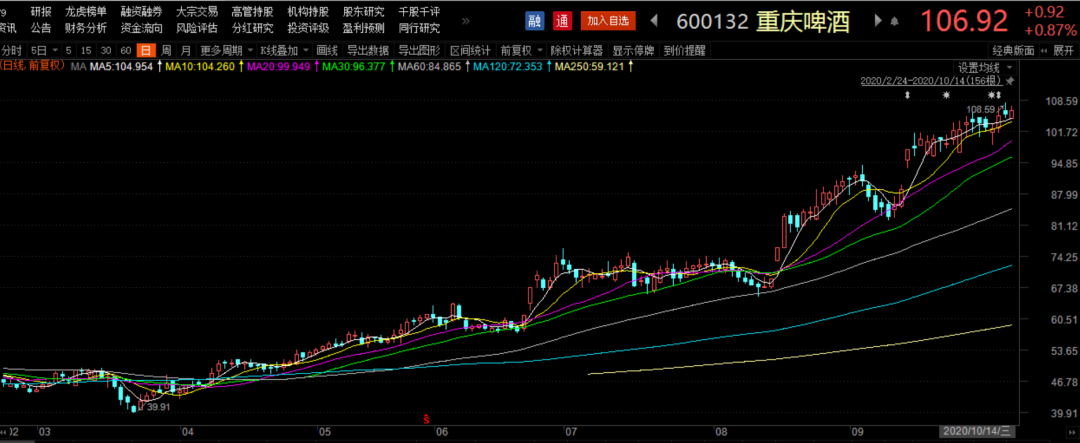Go to next stock with right arrow
This screenshot has height=443, width=1080.
pyautogui.click(x=878, y=21)
